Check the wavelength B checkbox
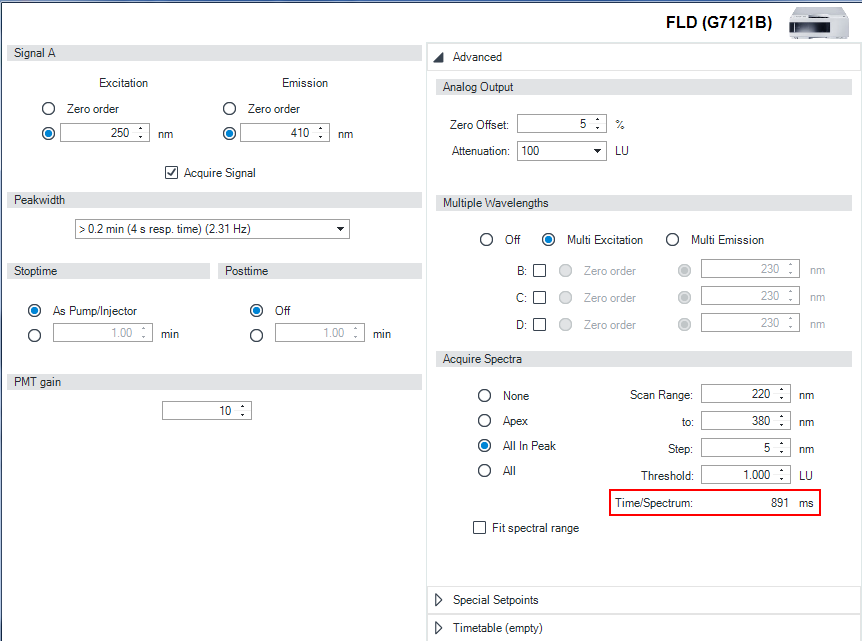Viewport: 862px width, 641px height. pyautogui.click(x=540, y=270)
